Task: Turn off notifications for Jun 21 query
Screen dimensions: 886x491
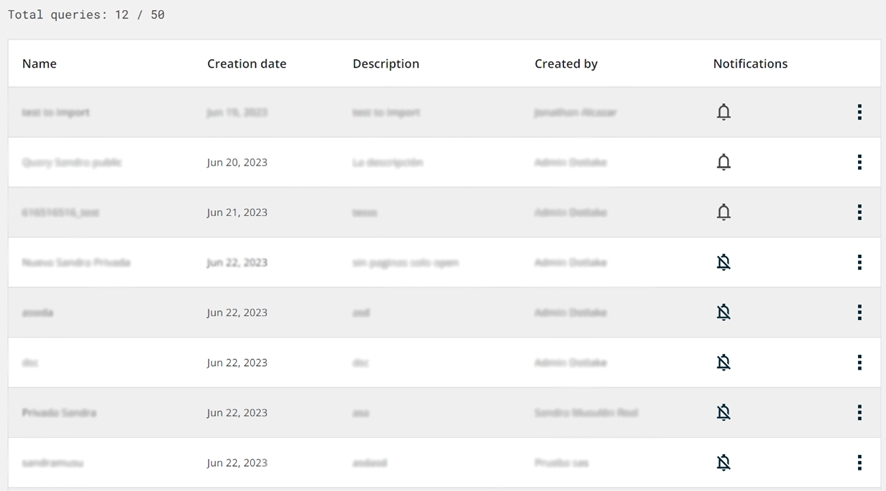Action: (x=724, y=212)
